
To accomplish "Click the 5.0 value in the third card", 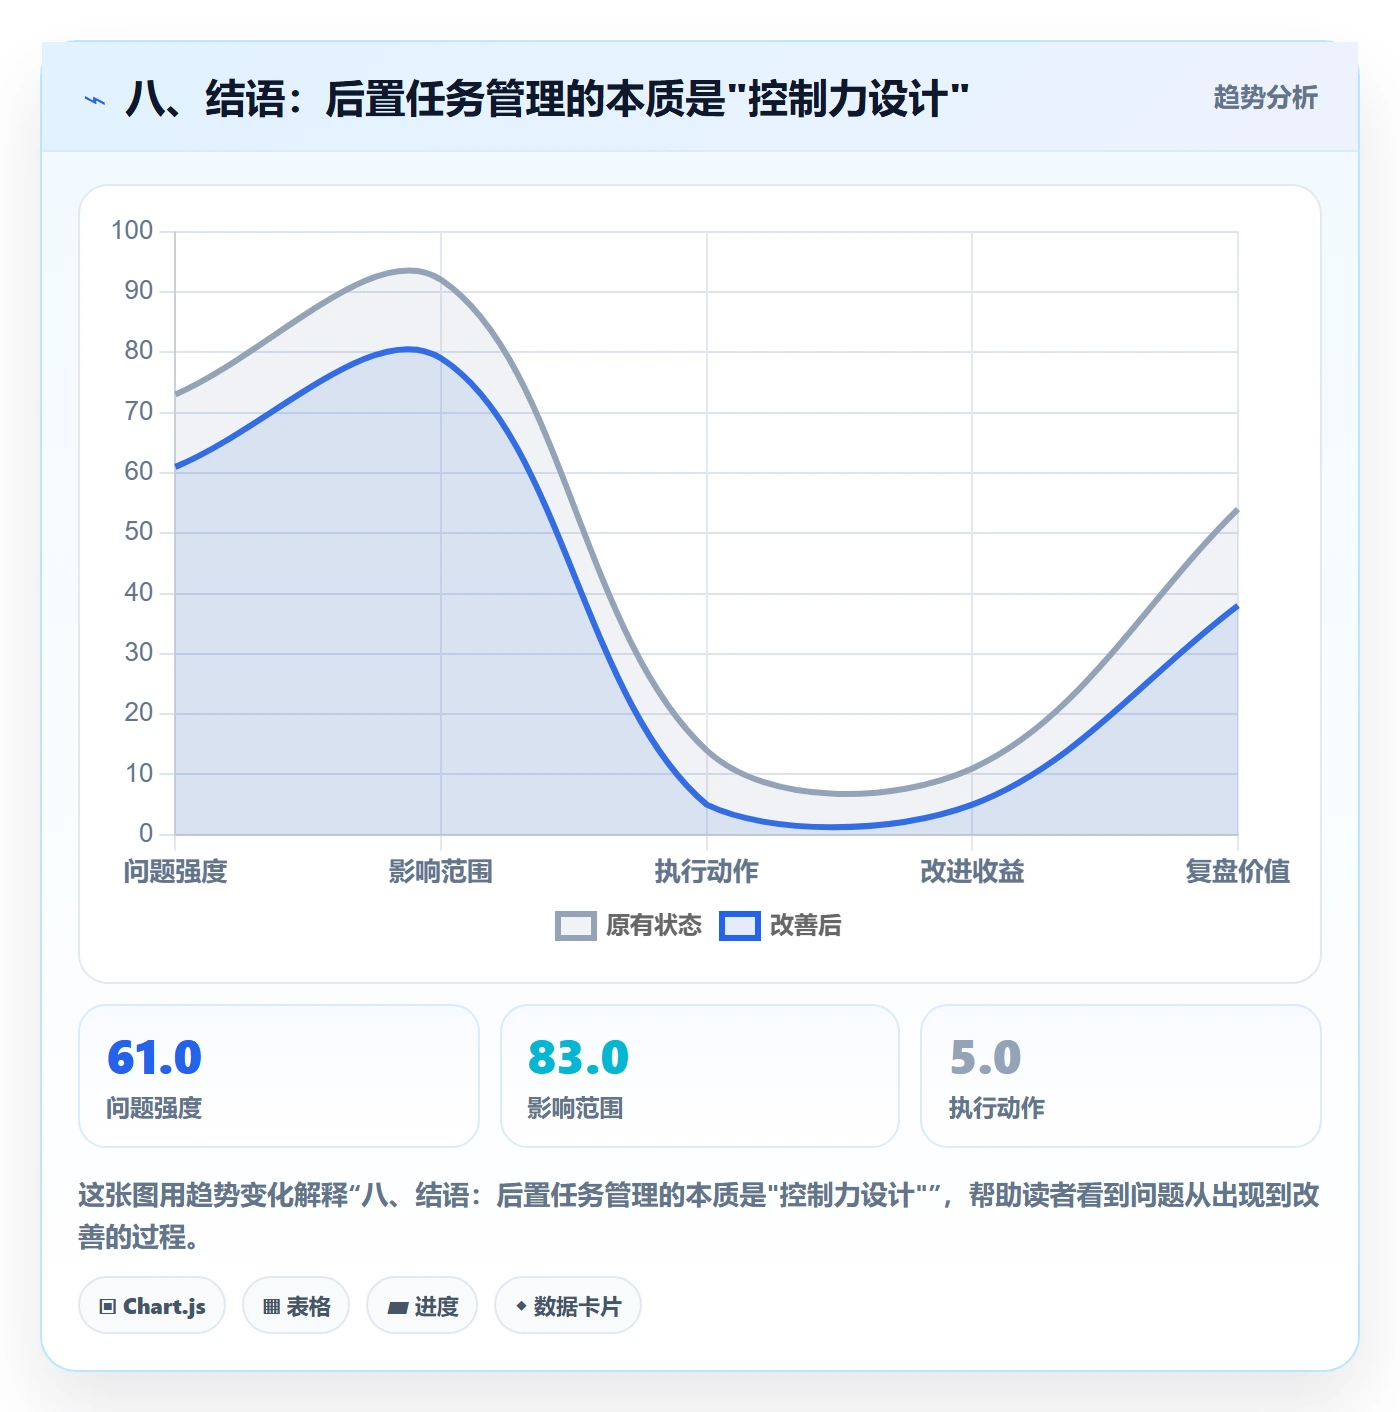I will (x=985, y=1058).
